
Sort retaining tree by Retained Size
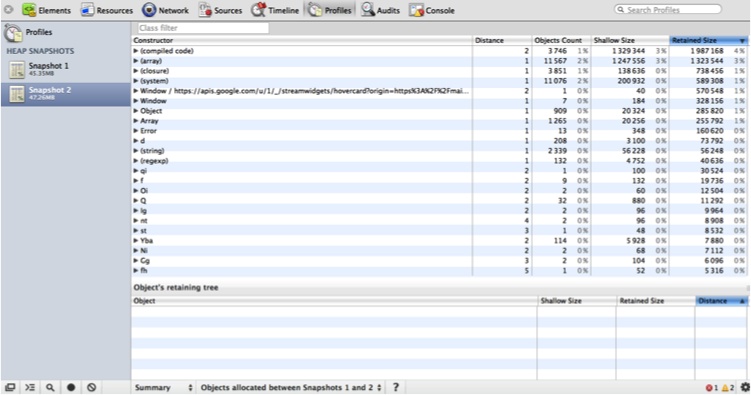point(655,301)
